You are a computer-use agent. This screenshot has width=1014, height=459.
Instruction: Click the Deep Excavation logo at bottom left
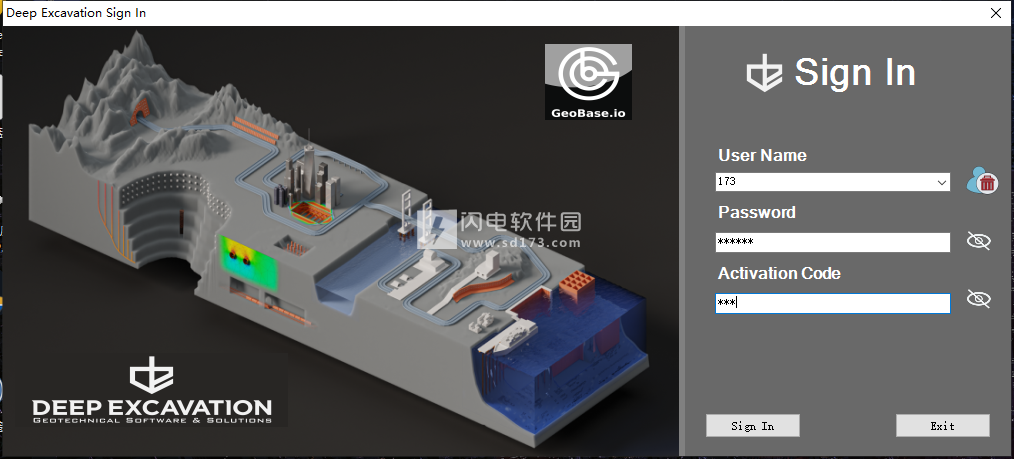(x=151, y=393)
